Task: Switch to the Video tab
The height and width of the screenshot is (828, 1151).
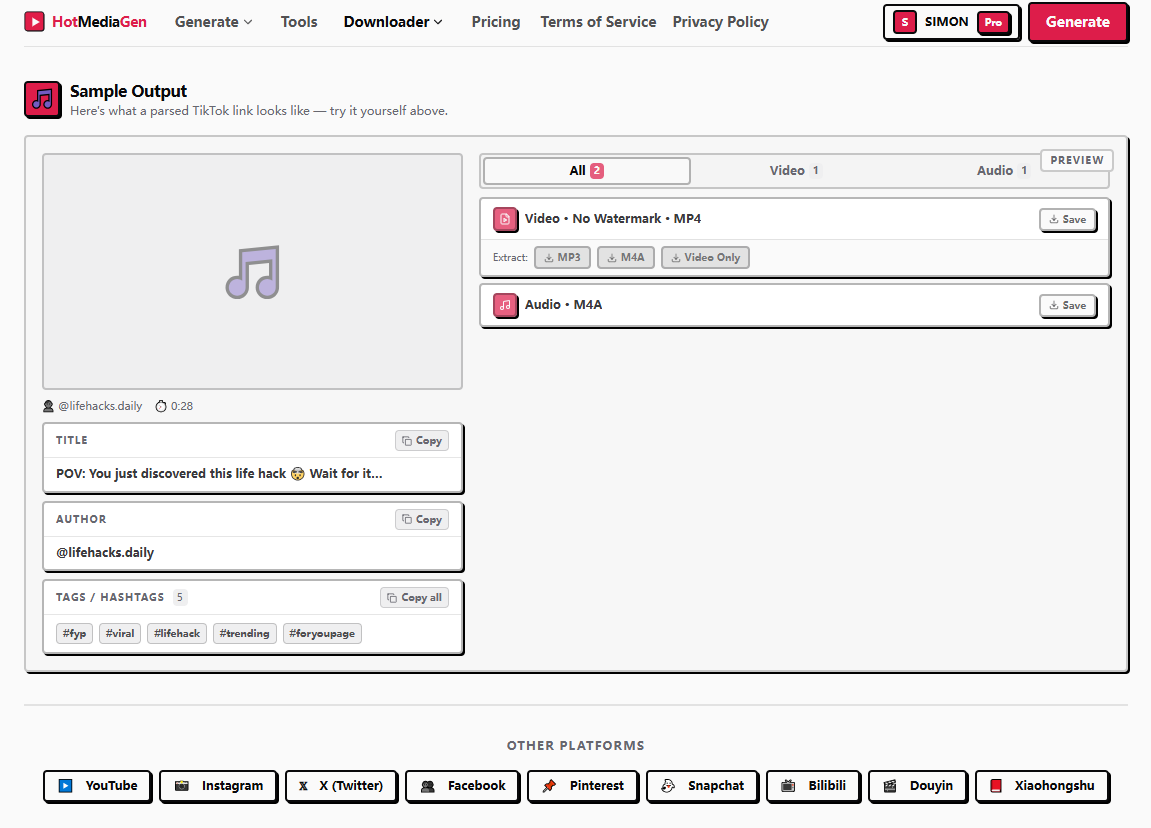Action: click(x=794, y=170)
